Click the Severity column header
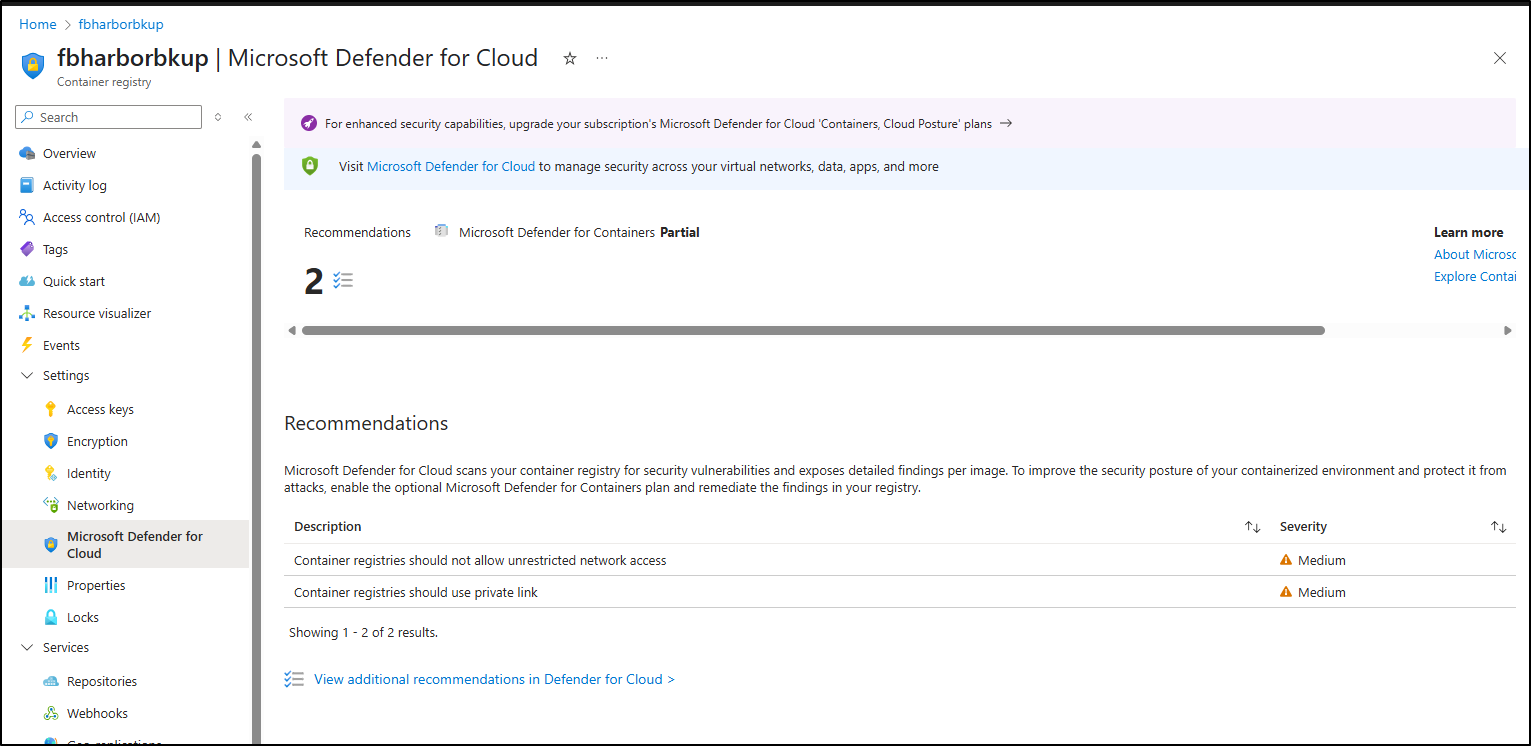Image resolution: width=1531 pixels, height=746 pixels. click(x=1303, y=527)
